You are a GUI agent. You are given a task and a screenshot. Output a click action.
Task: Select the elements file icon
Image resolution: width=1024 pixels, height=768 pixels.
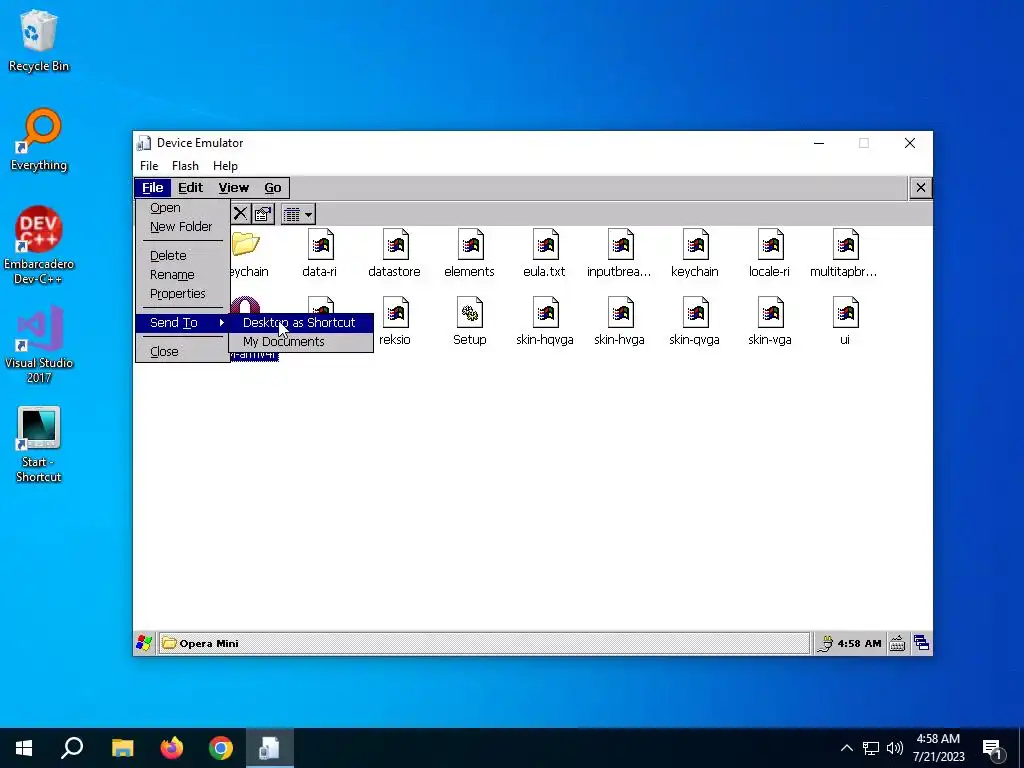470,245
